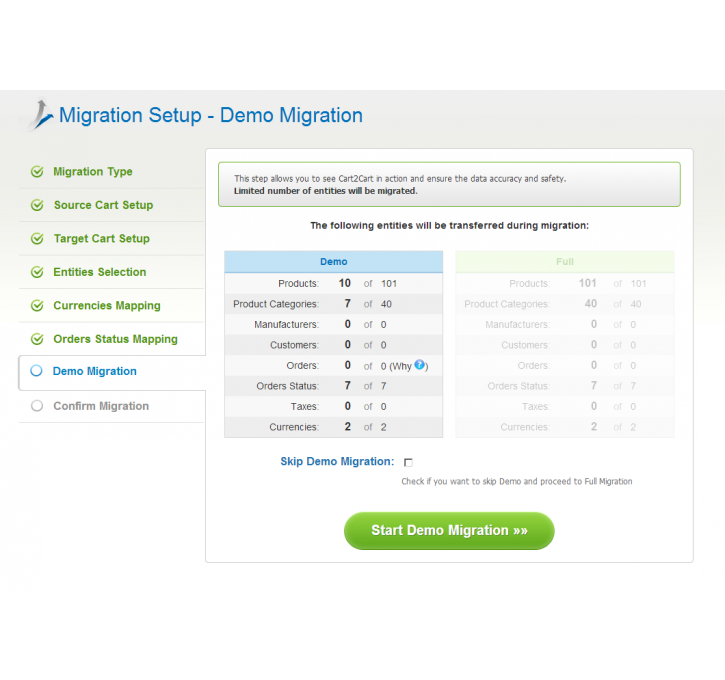Click Orders Status label in Full table
Viewport: 725px width, 680px height.
click(518, 386)
